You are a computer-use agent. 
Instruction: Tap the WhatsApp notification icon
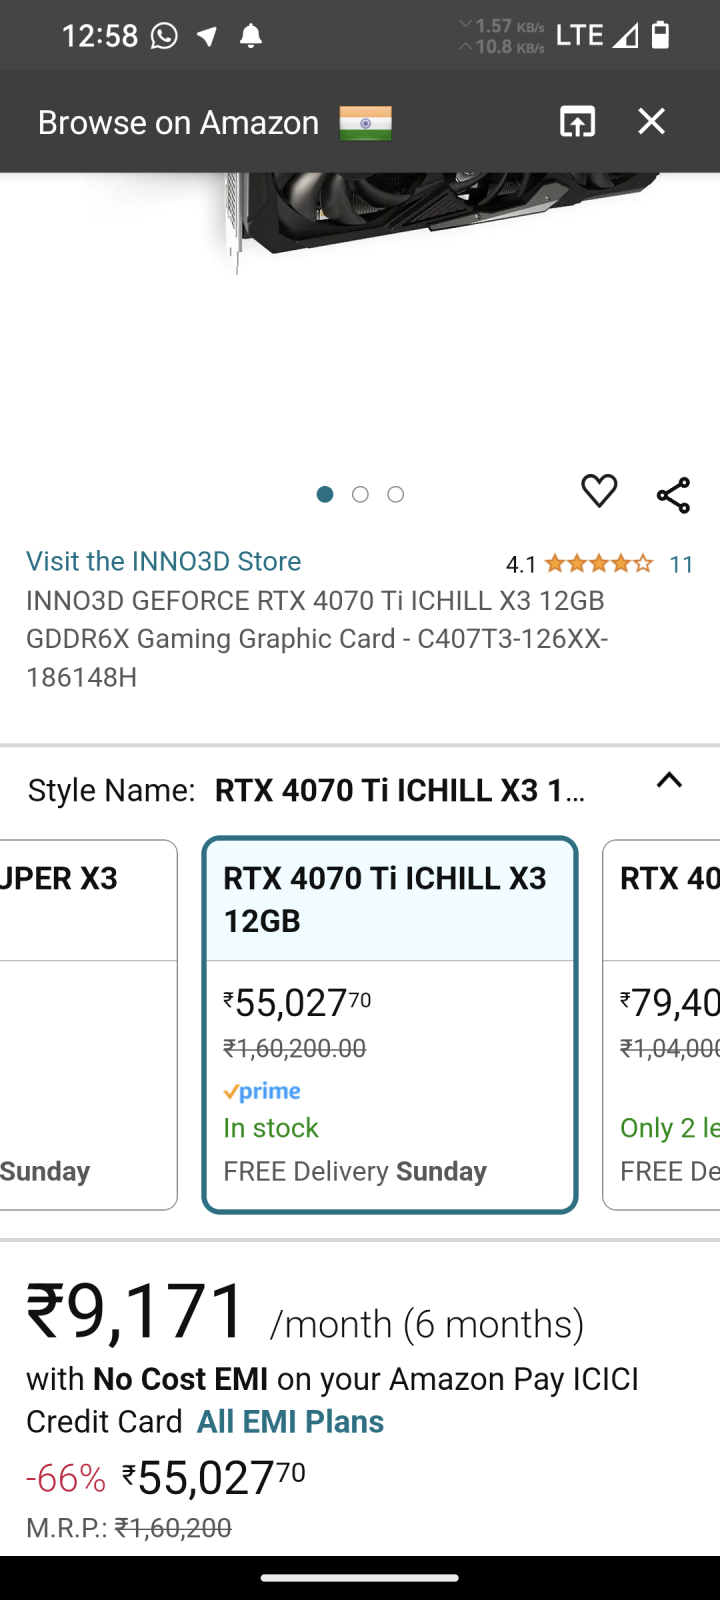(x=164, y=36)
